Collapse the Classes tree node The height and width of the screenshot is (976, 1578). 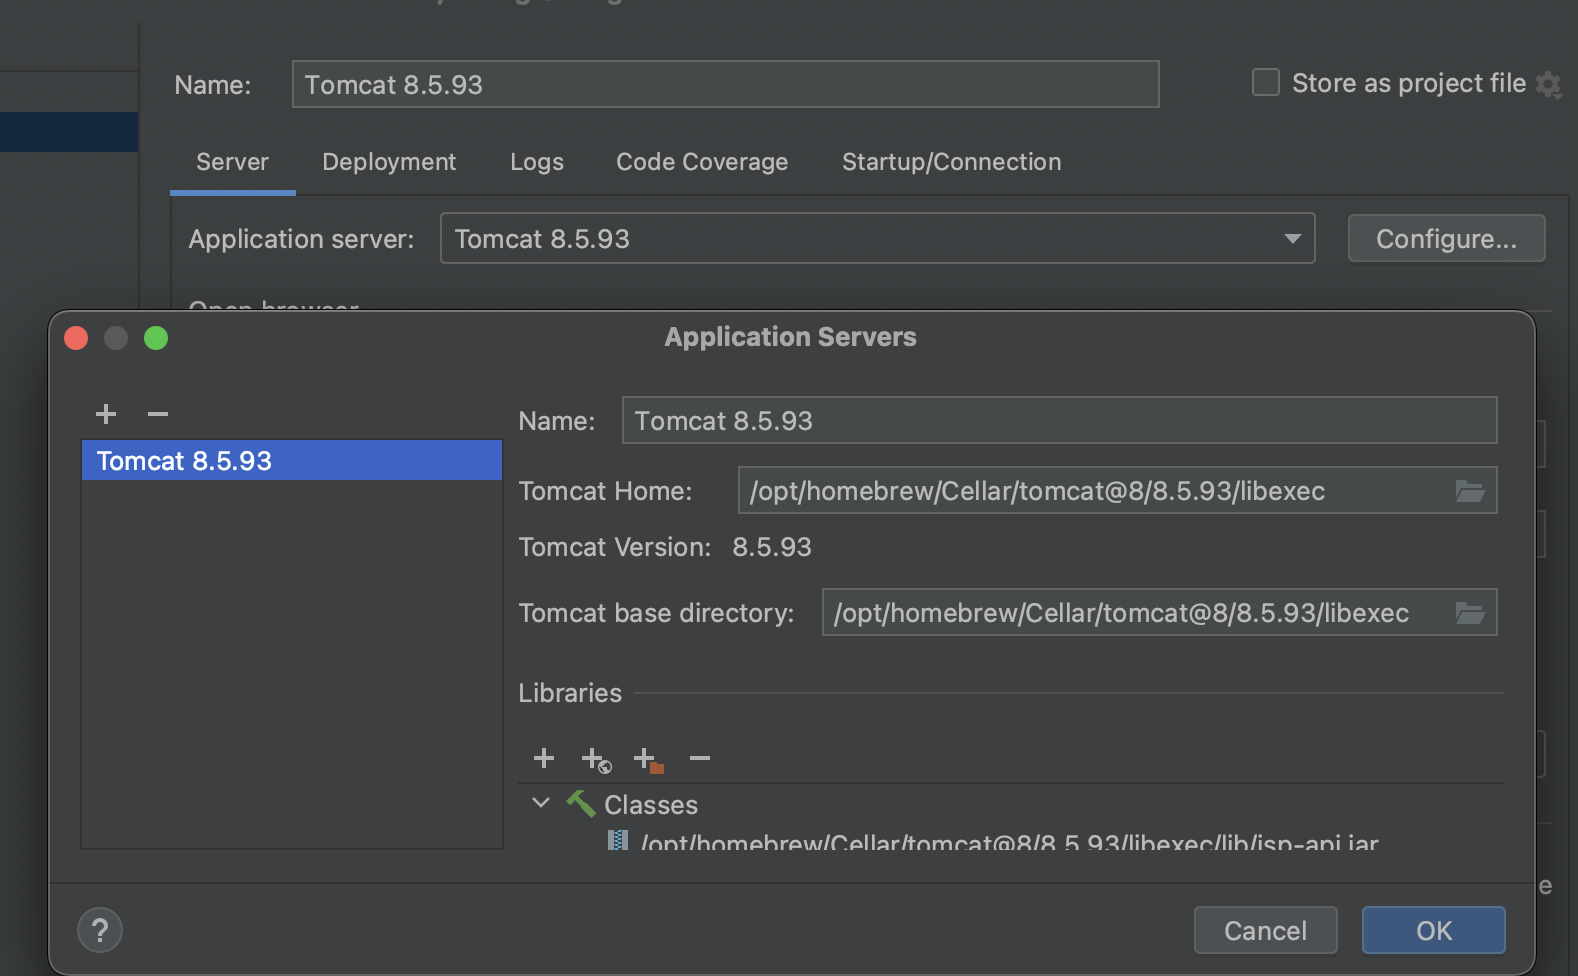point(541,803)
